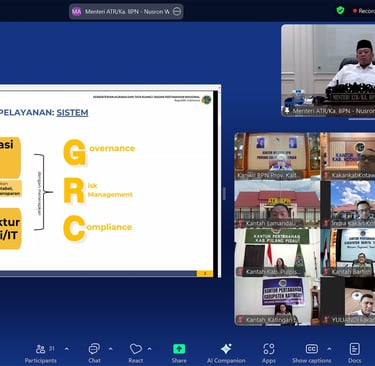This screenshot has height=366, width=375.
Task: Click the sharing options circle next to Nusron W.
Action: pos(177,12)
